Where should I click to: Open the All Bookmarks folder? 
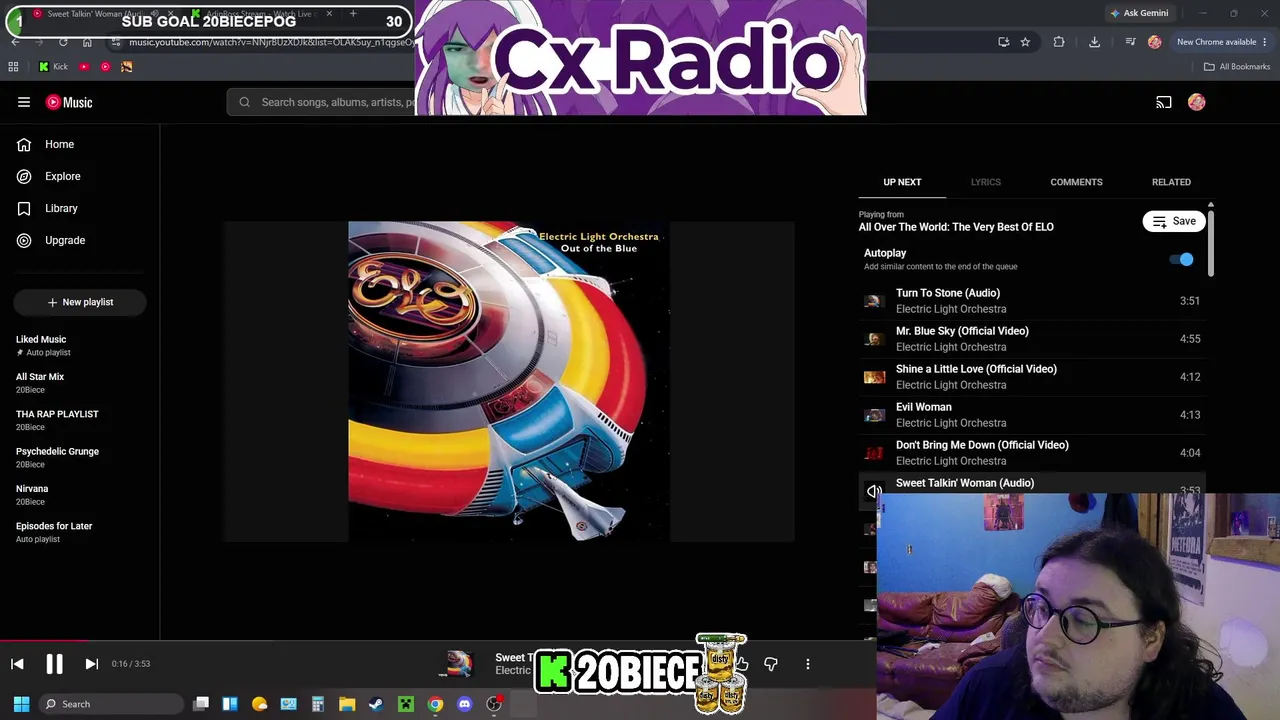[x=1237, y=67]
